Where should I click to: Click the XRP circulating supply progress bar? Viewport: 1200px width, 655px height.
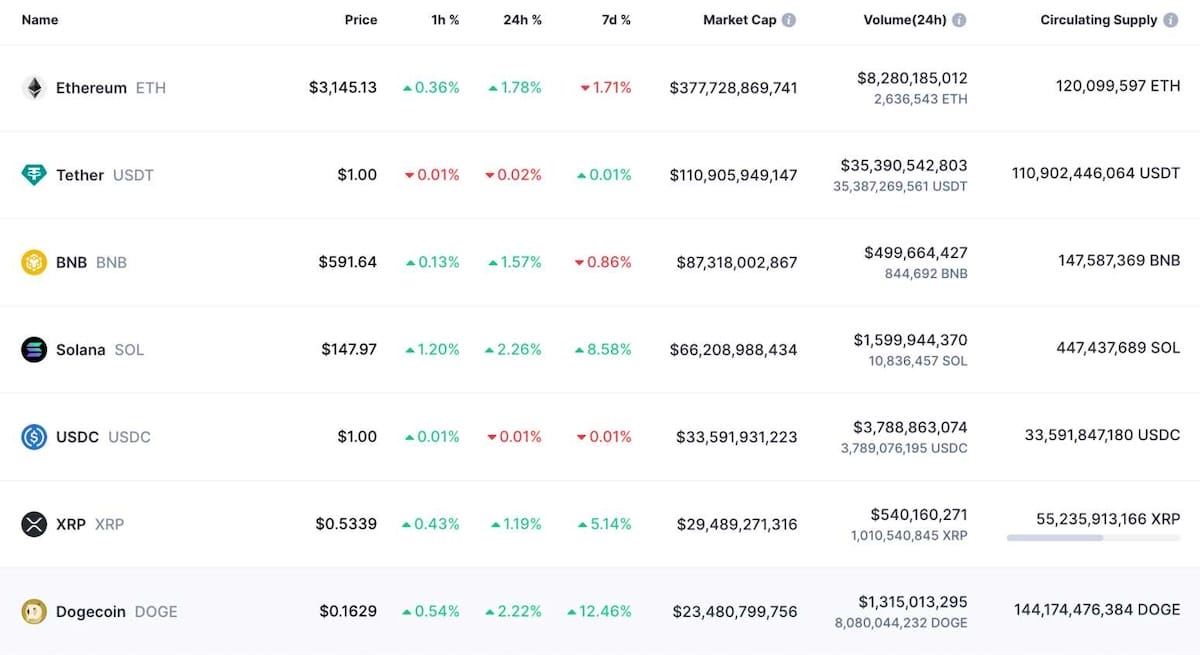pyautogui.click(x=1093, y=538)
